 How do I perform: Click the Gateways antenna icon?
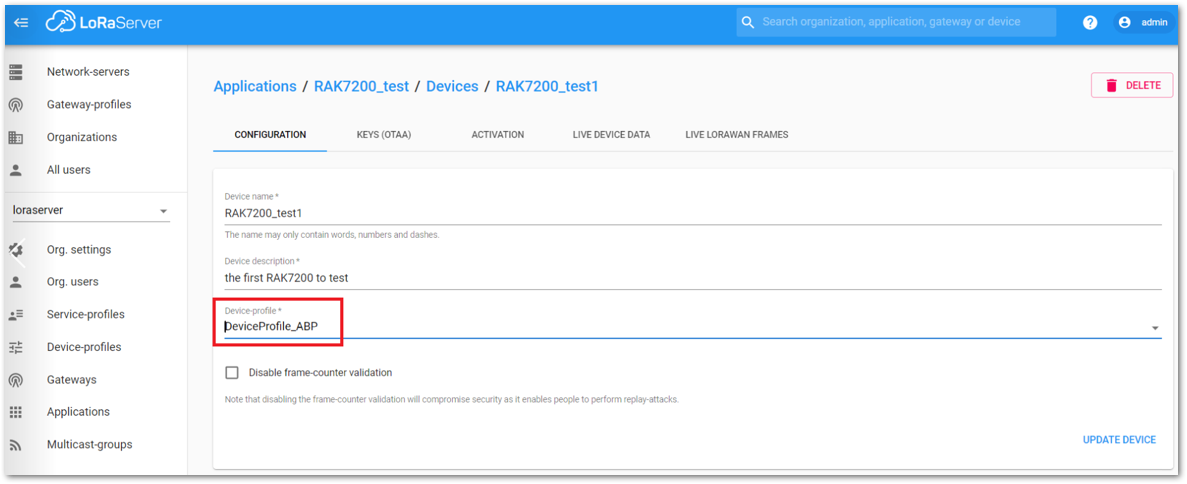[x=15, y=379]
